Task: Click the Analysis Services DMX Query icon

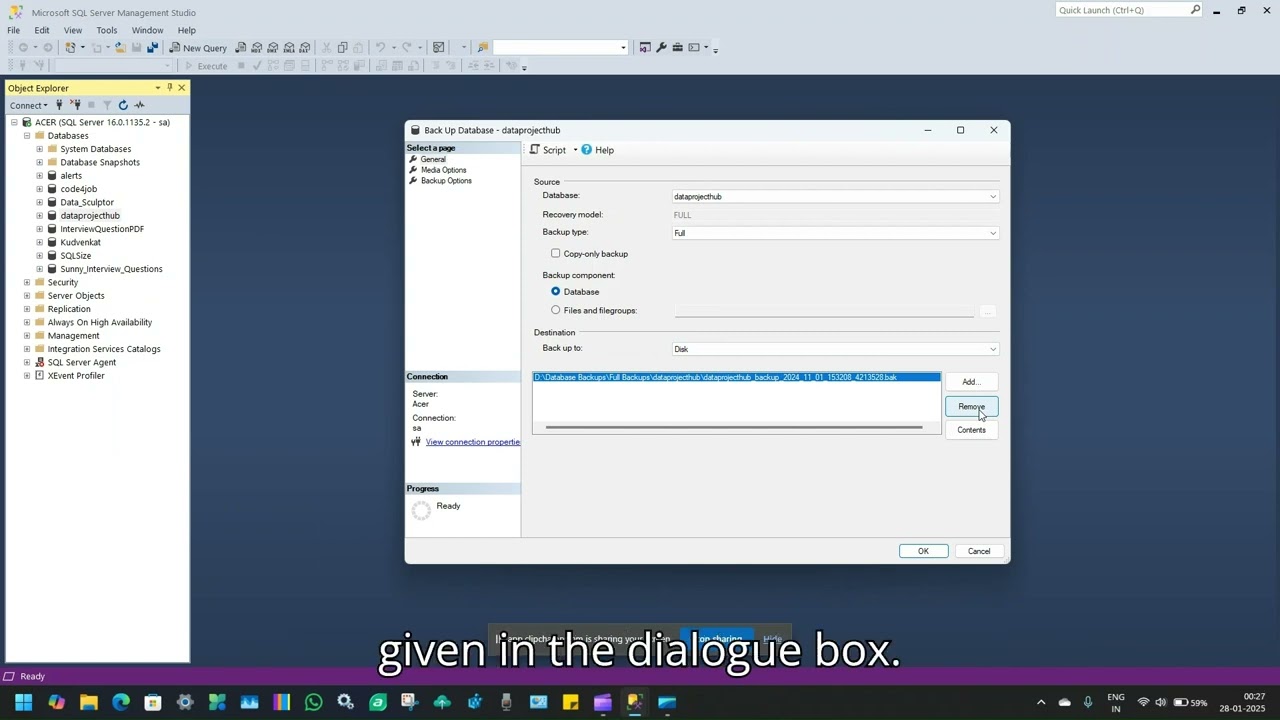Action: click(273, 47)
